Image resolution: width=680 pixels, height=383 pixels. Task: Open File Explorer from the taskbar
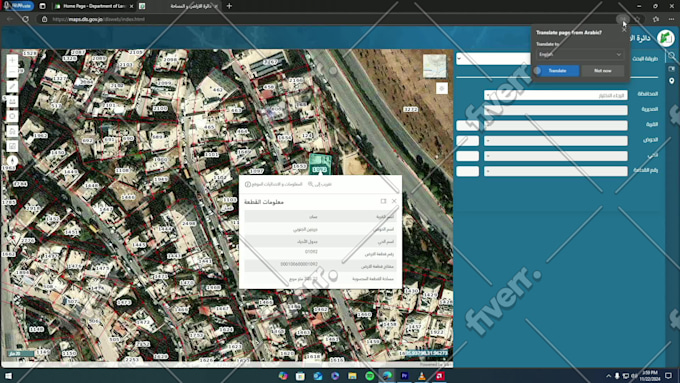pos(352,376)
